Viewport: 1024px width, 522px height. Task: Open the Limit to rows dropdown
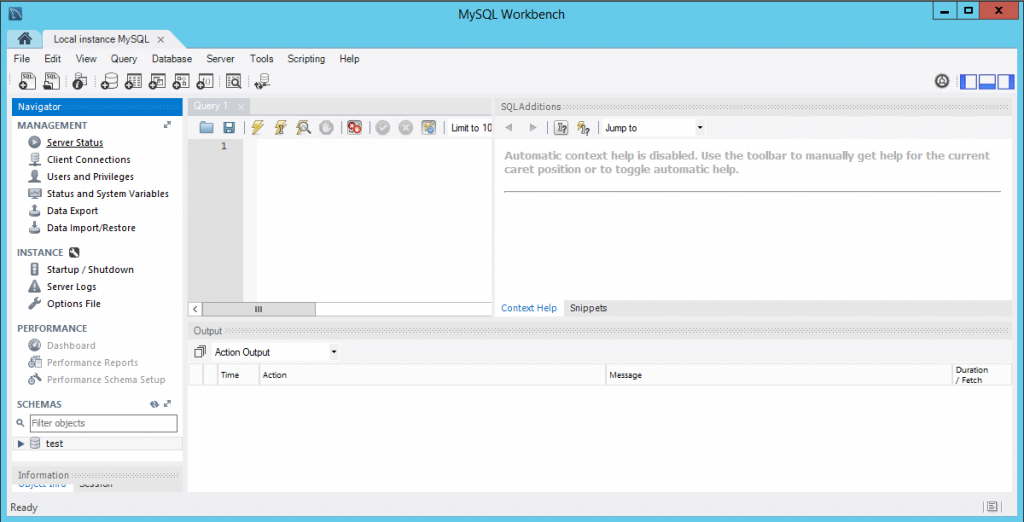pos(471,128)
